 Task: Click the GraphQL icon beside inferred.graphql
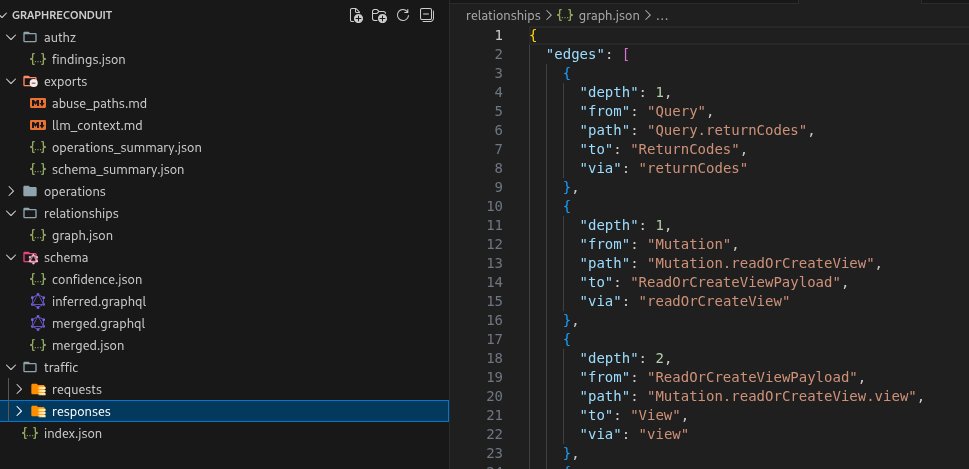(x=38, y=302)
